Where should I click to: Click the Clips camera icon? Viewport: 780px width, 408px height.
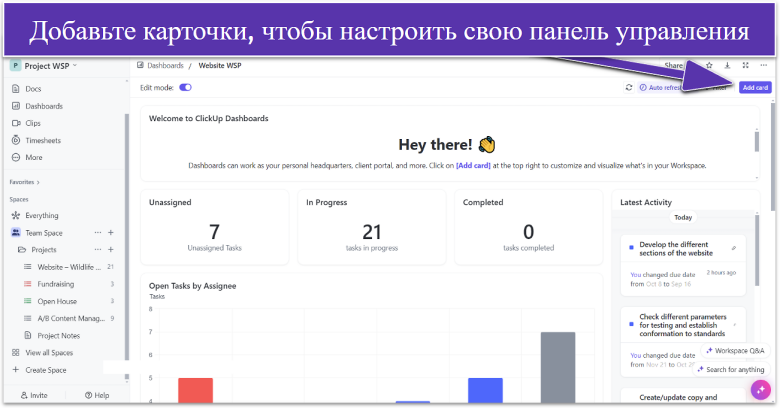tap(15, 123)
